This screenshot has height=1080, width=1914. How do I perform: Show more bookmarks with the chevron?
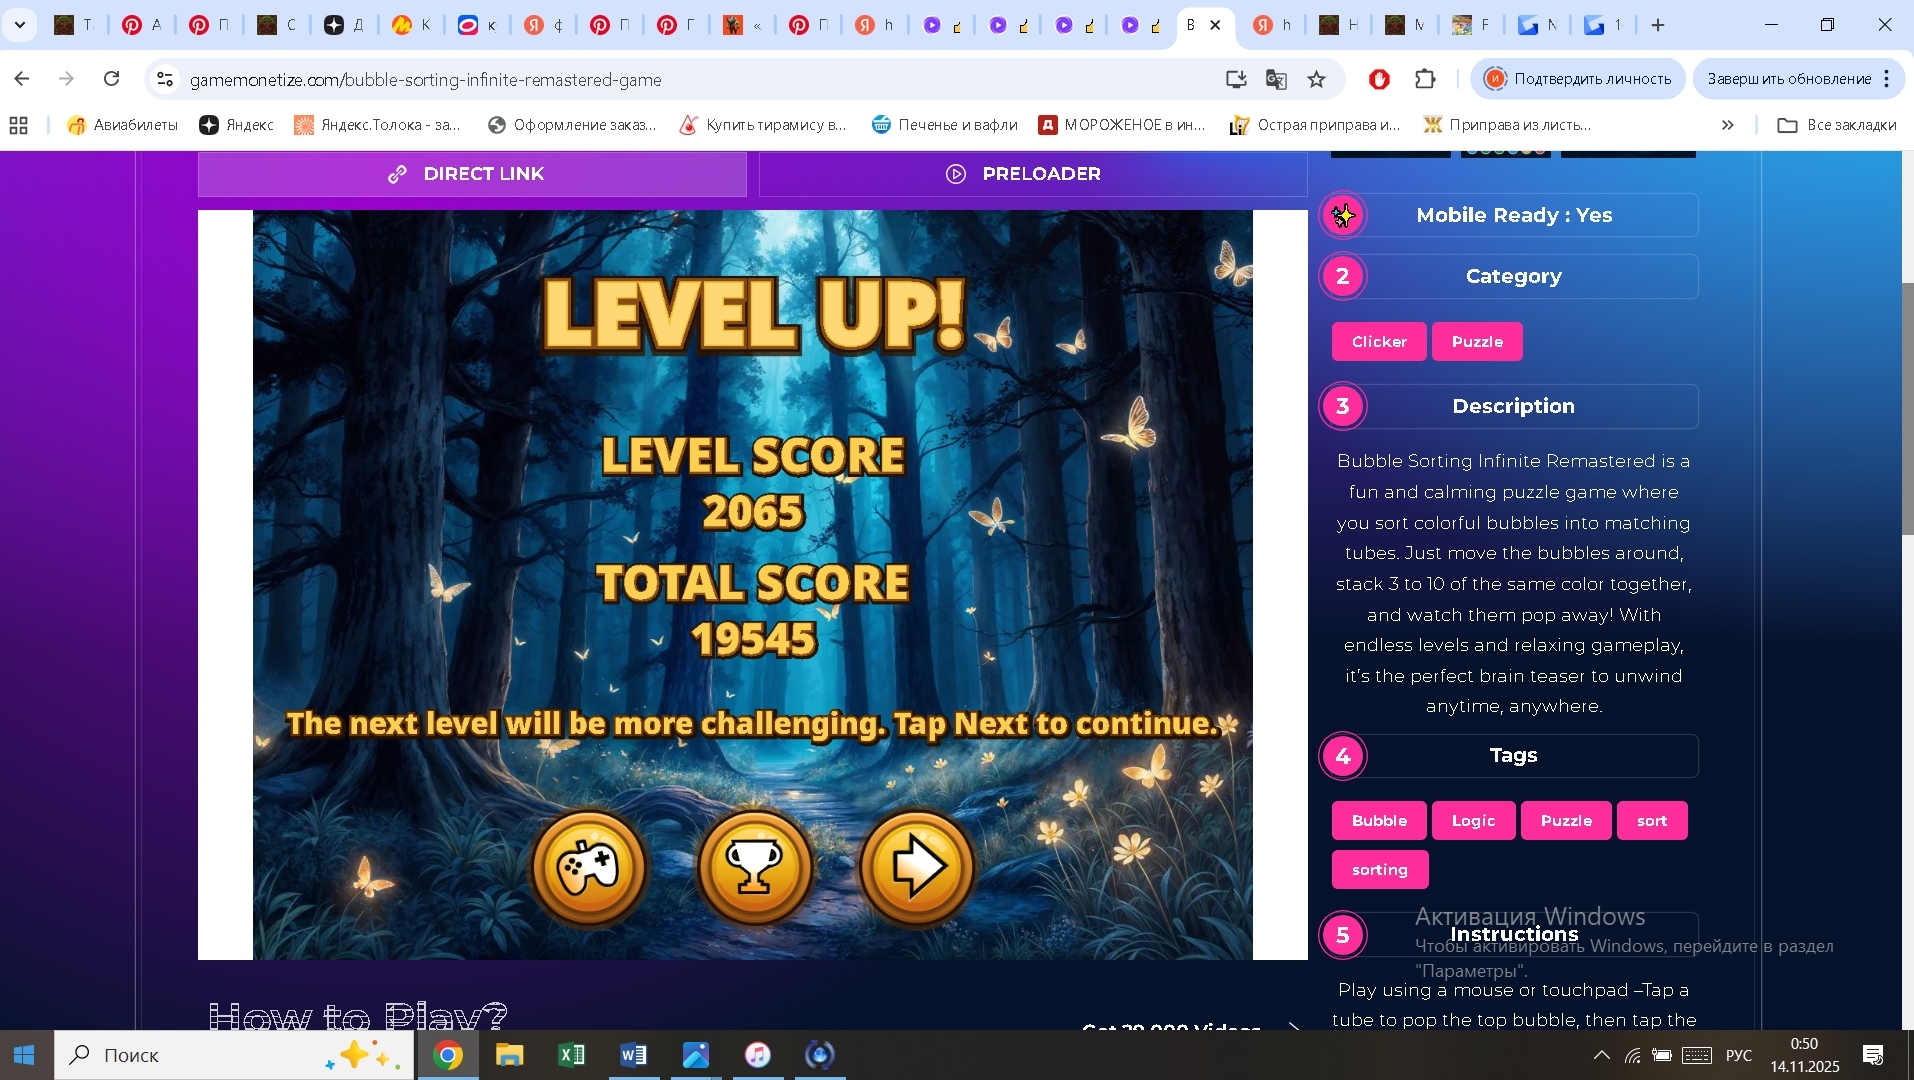point(1728,125)
